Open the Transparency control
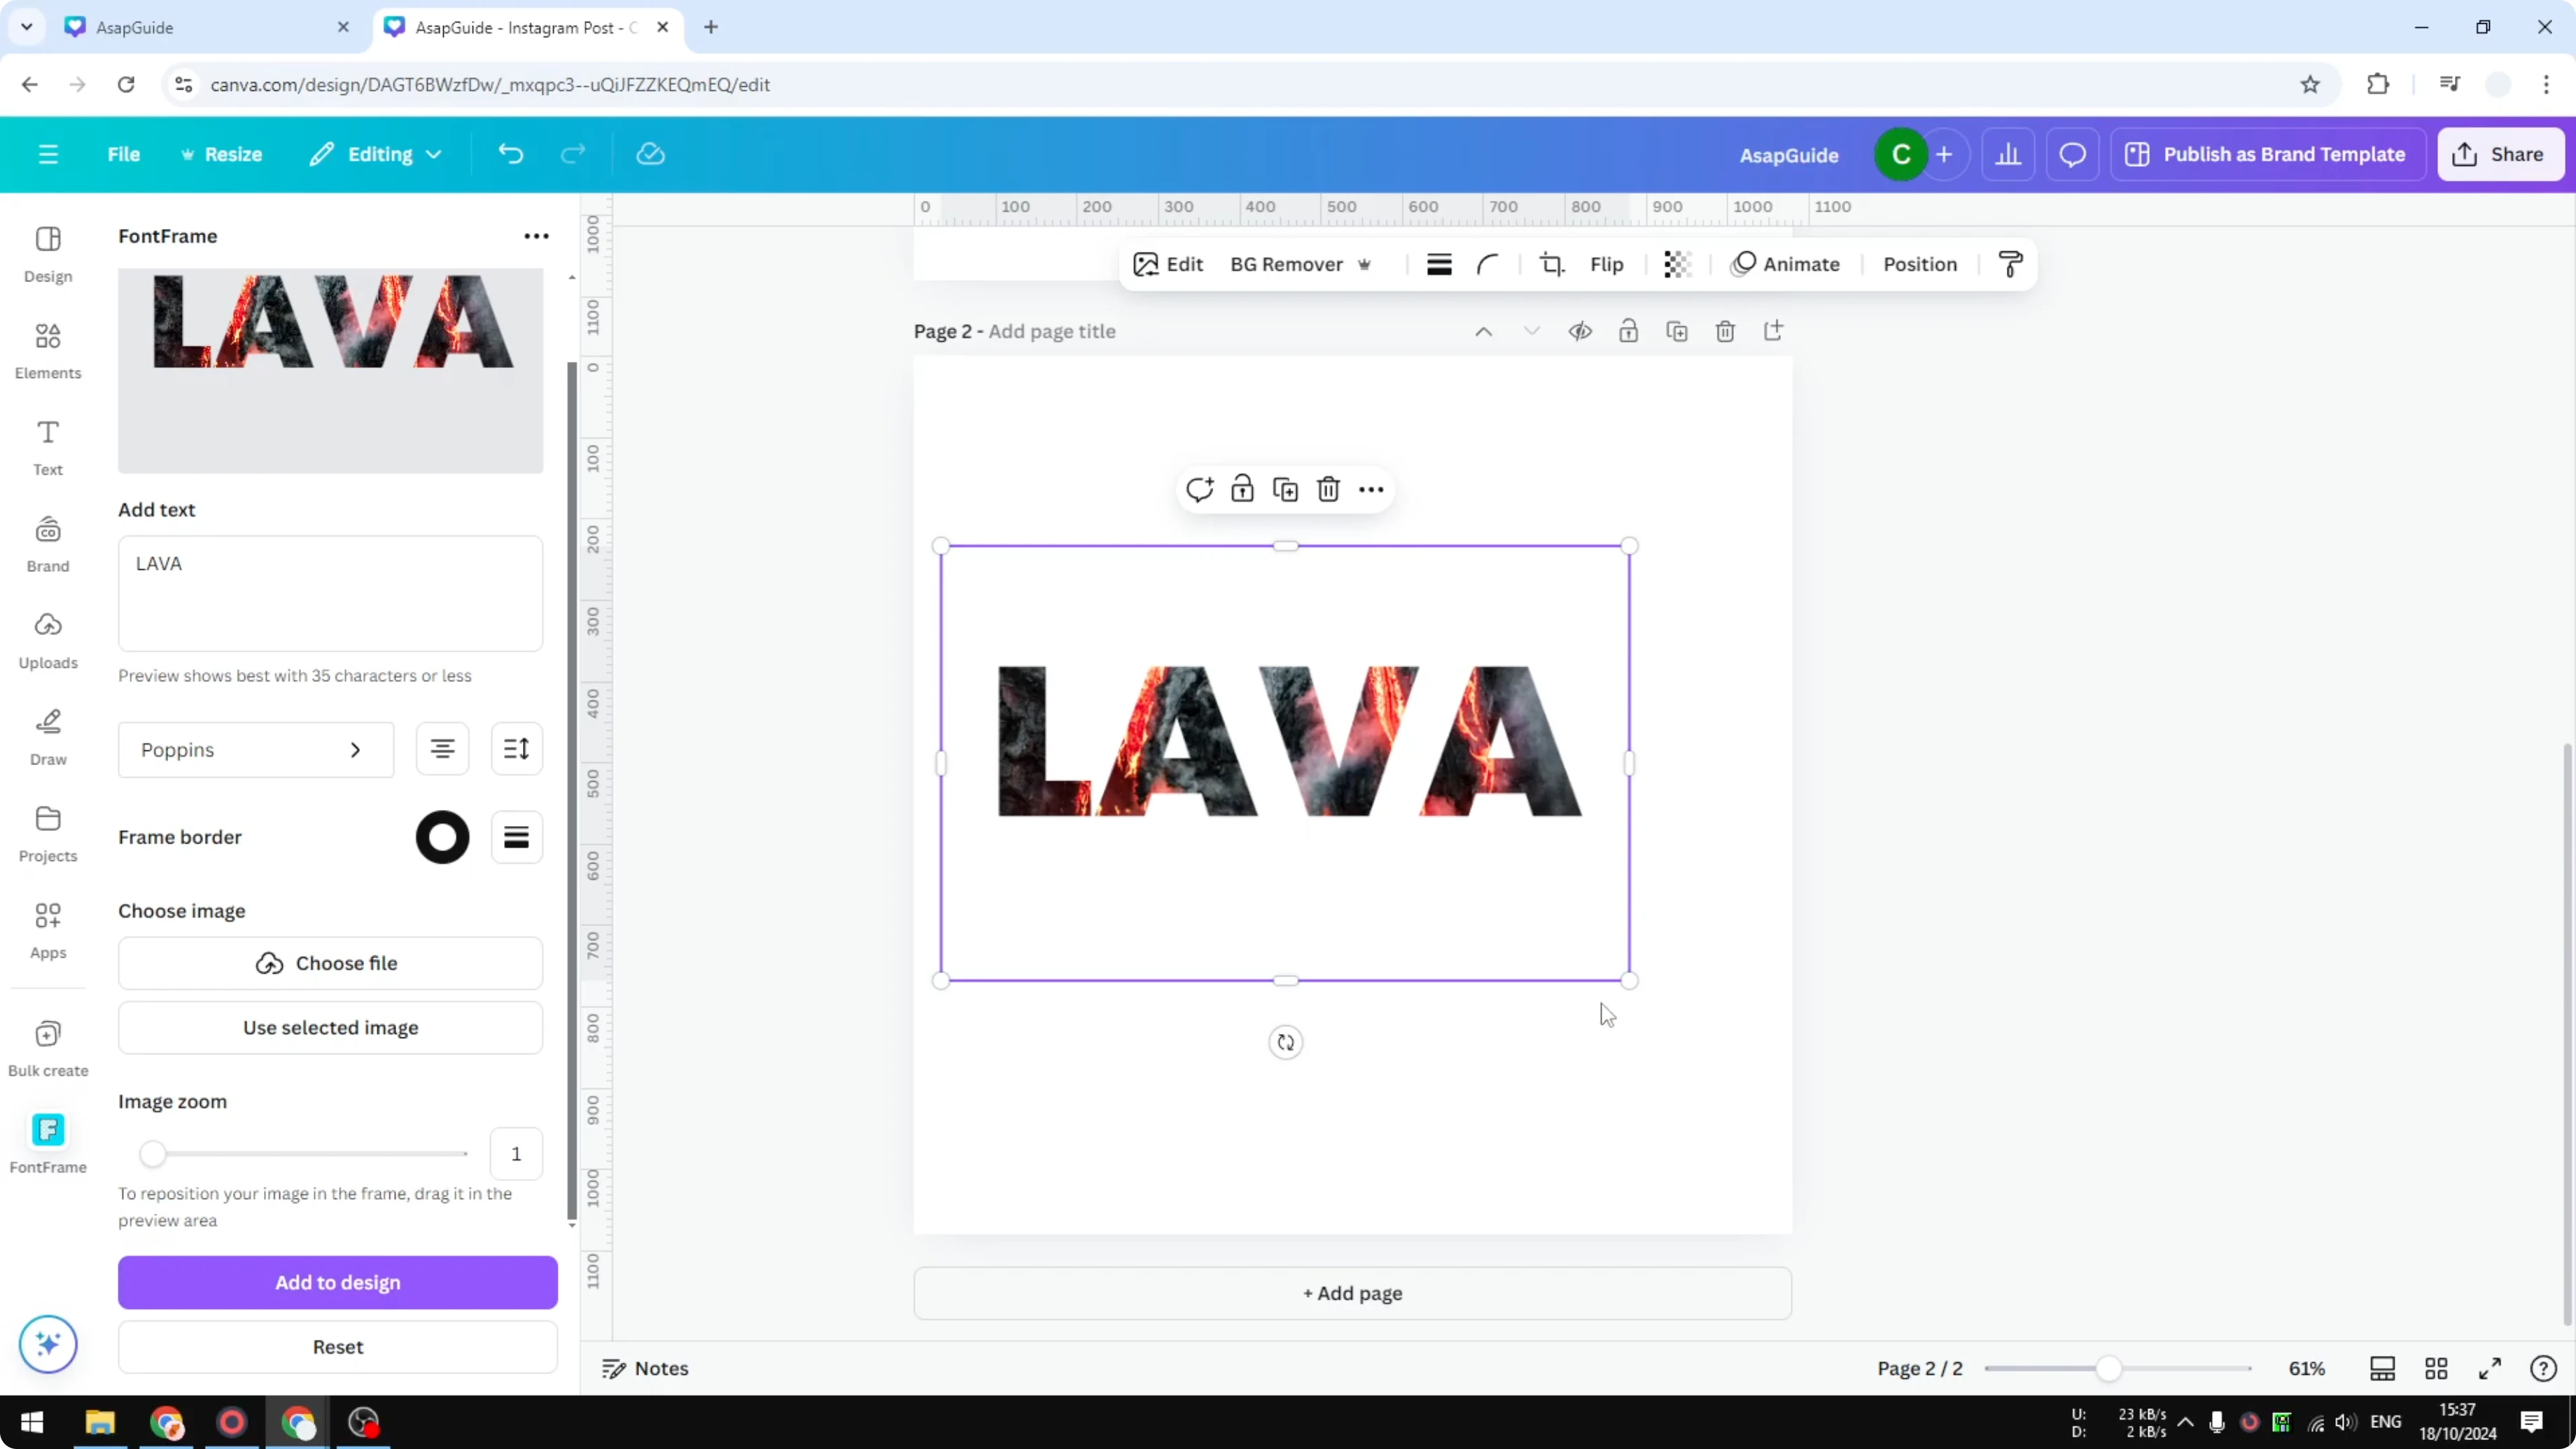2576x1449 pixels. click(1676, 264)
